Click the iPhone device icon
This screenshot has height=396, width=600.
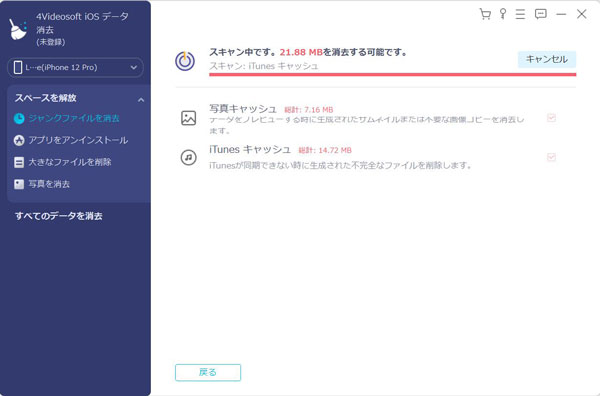(18, 67)
